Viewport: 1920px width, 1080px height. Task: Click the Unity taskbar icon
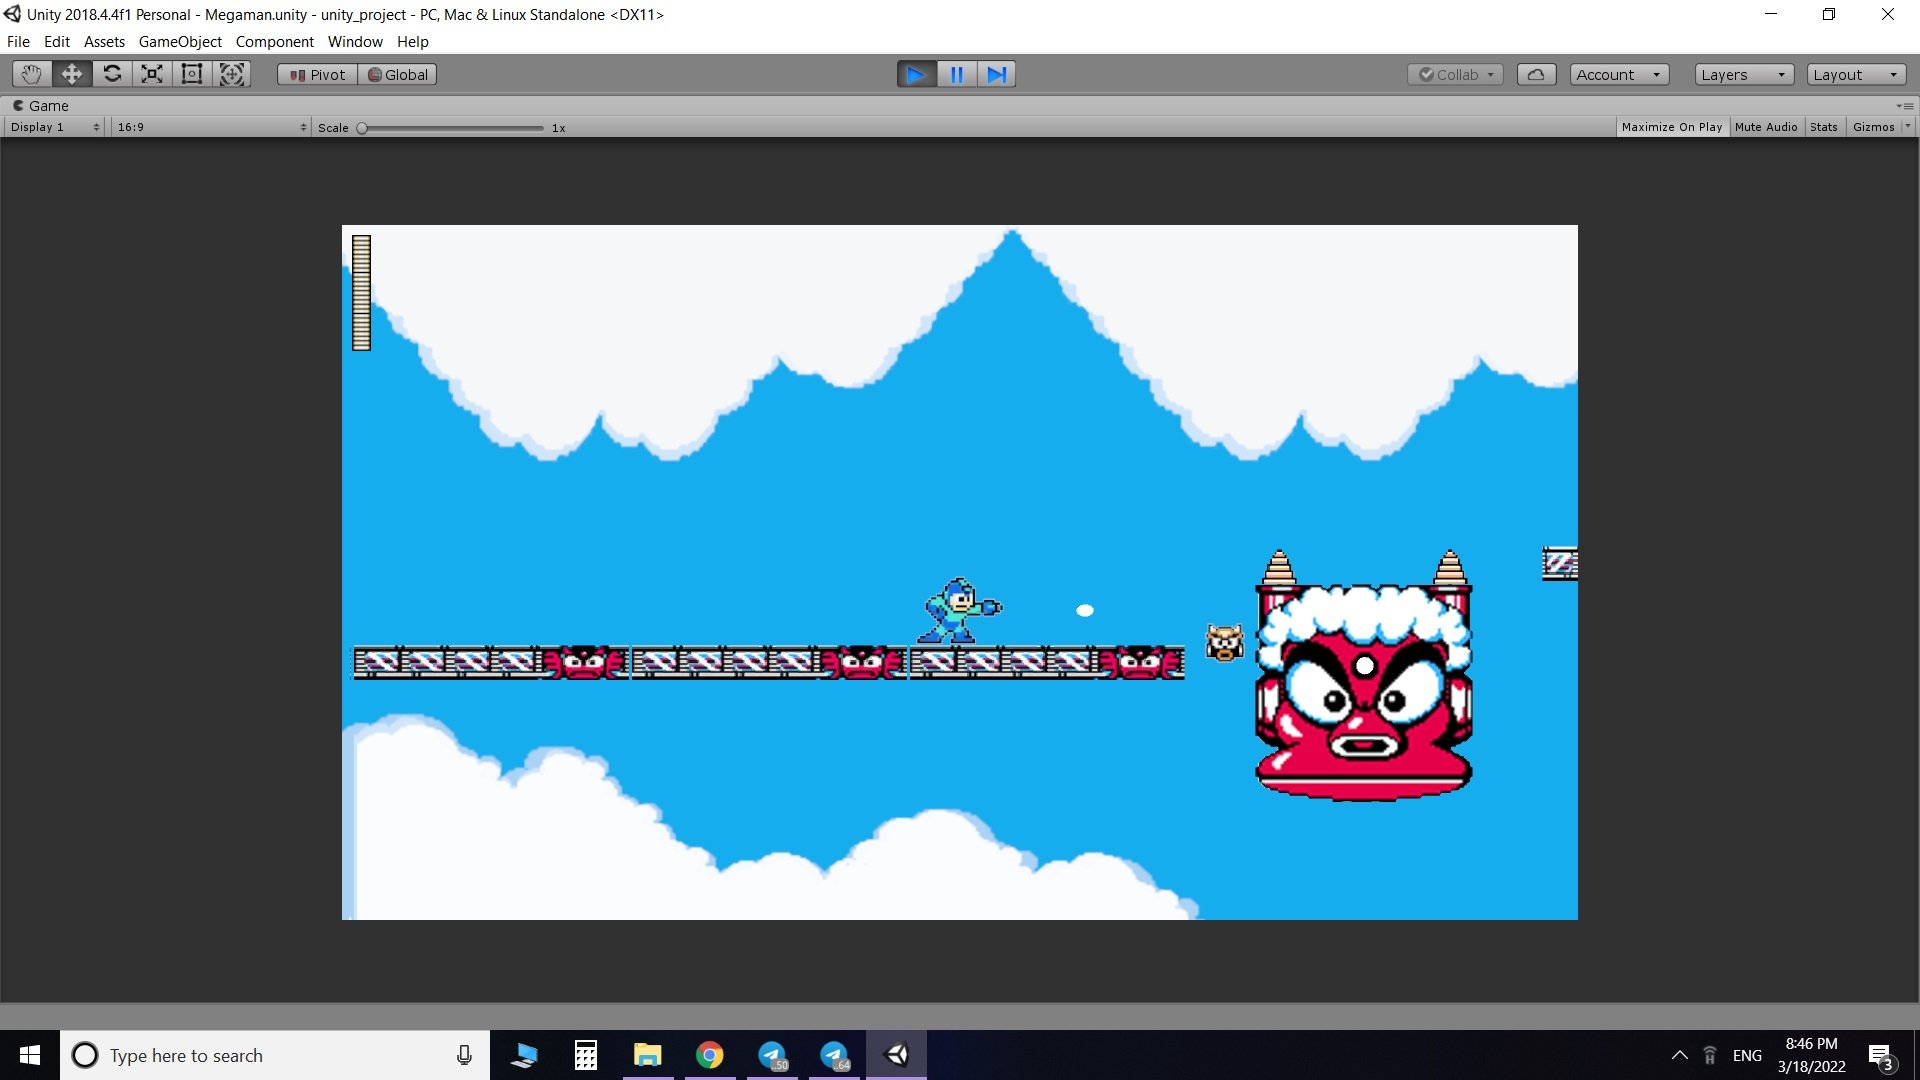(x=897, y=1055)
